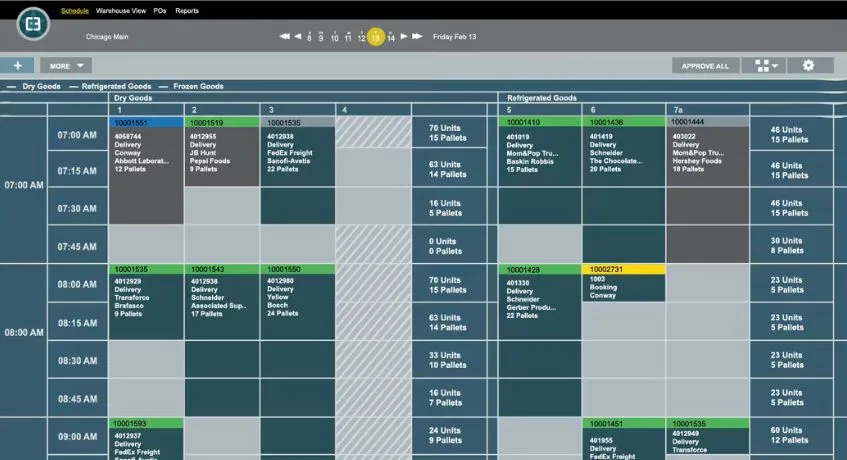Click the APPROVE ALL button

(x=705, y=66)
